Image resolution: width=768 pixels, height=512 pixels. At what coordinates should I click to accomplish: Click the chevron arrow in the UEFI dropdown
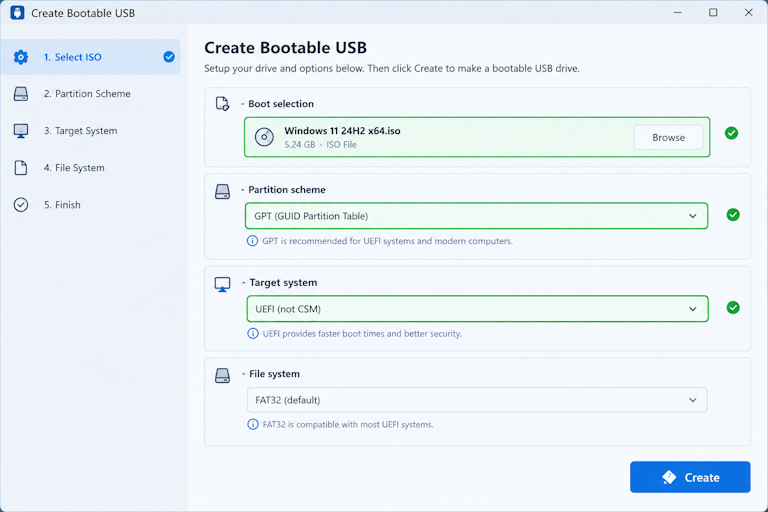(693, 309)
